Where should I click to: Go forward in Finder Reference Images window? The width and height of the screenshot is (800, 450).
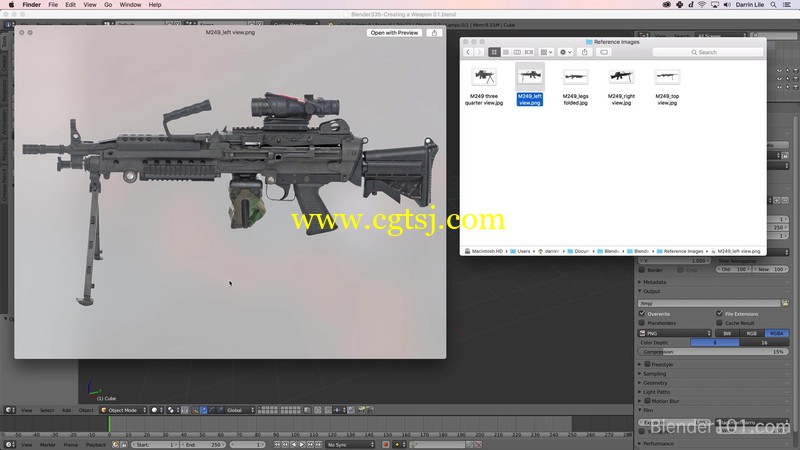tap(479, 52)
